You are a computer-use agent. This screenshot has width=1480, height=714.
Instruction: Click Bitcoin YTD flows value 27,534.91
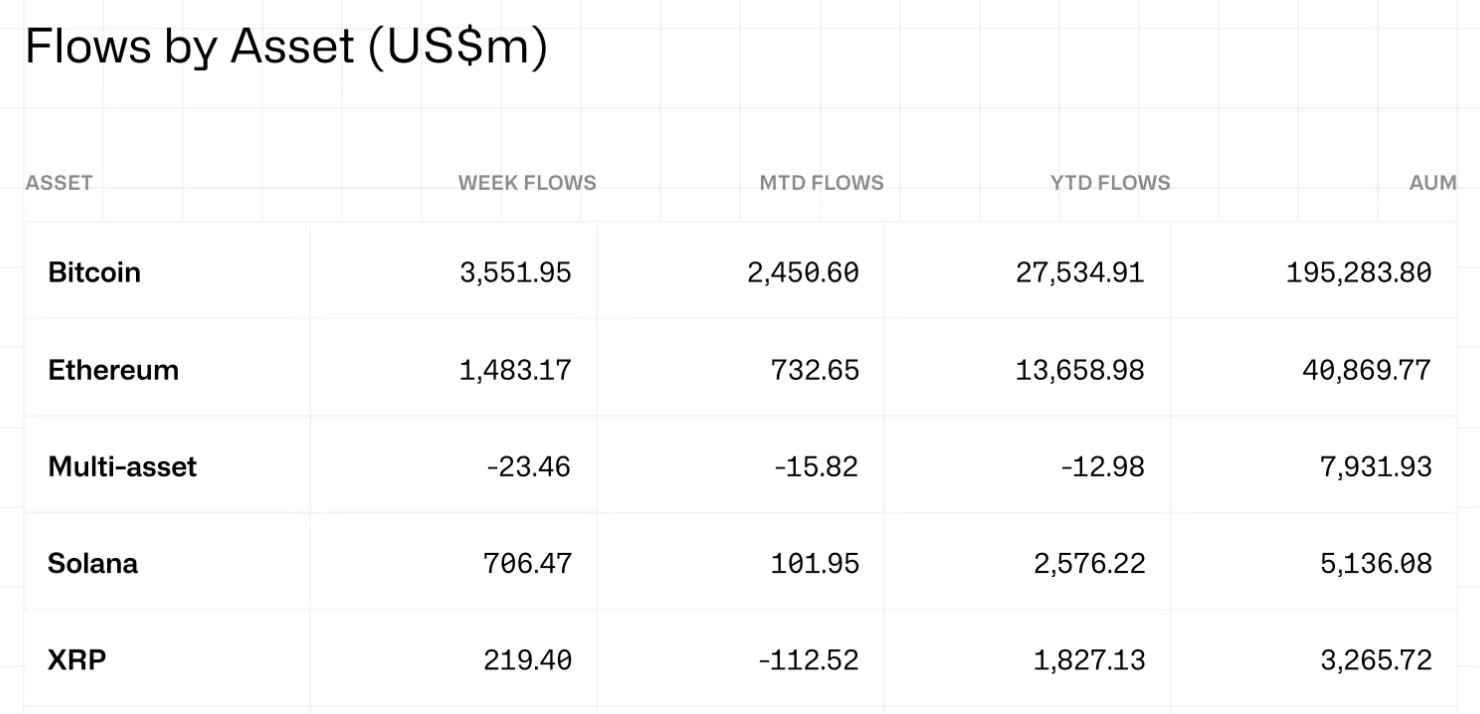1080,272
